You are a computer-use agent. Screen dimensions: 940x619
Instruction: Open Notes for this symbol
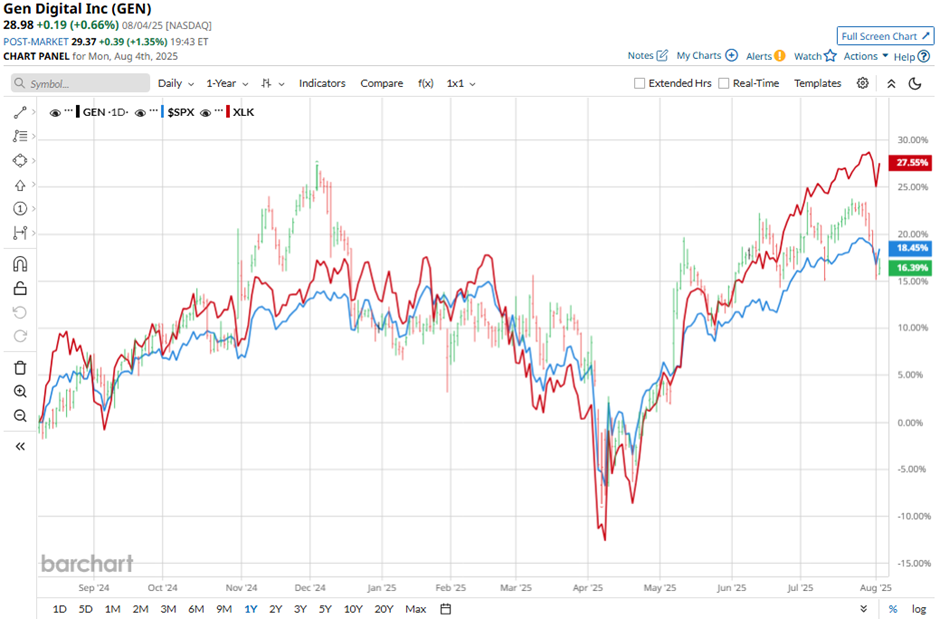click(647, 55)
